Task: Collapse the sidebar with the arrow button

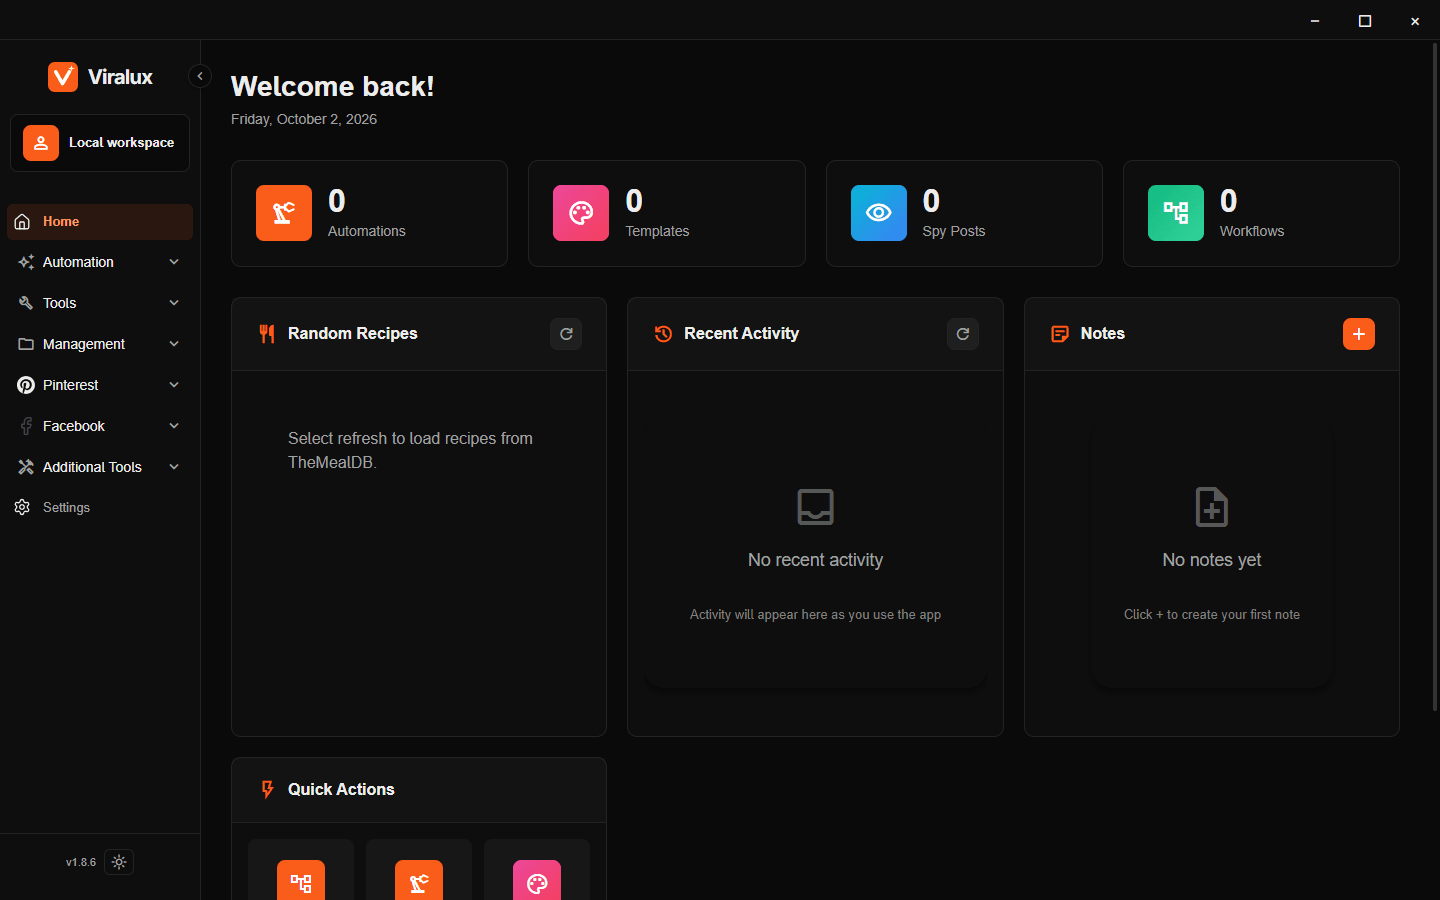Action: pos(200,76)
